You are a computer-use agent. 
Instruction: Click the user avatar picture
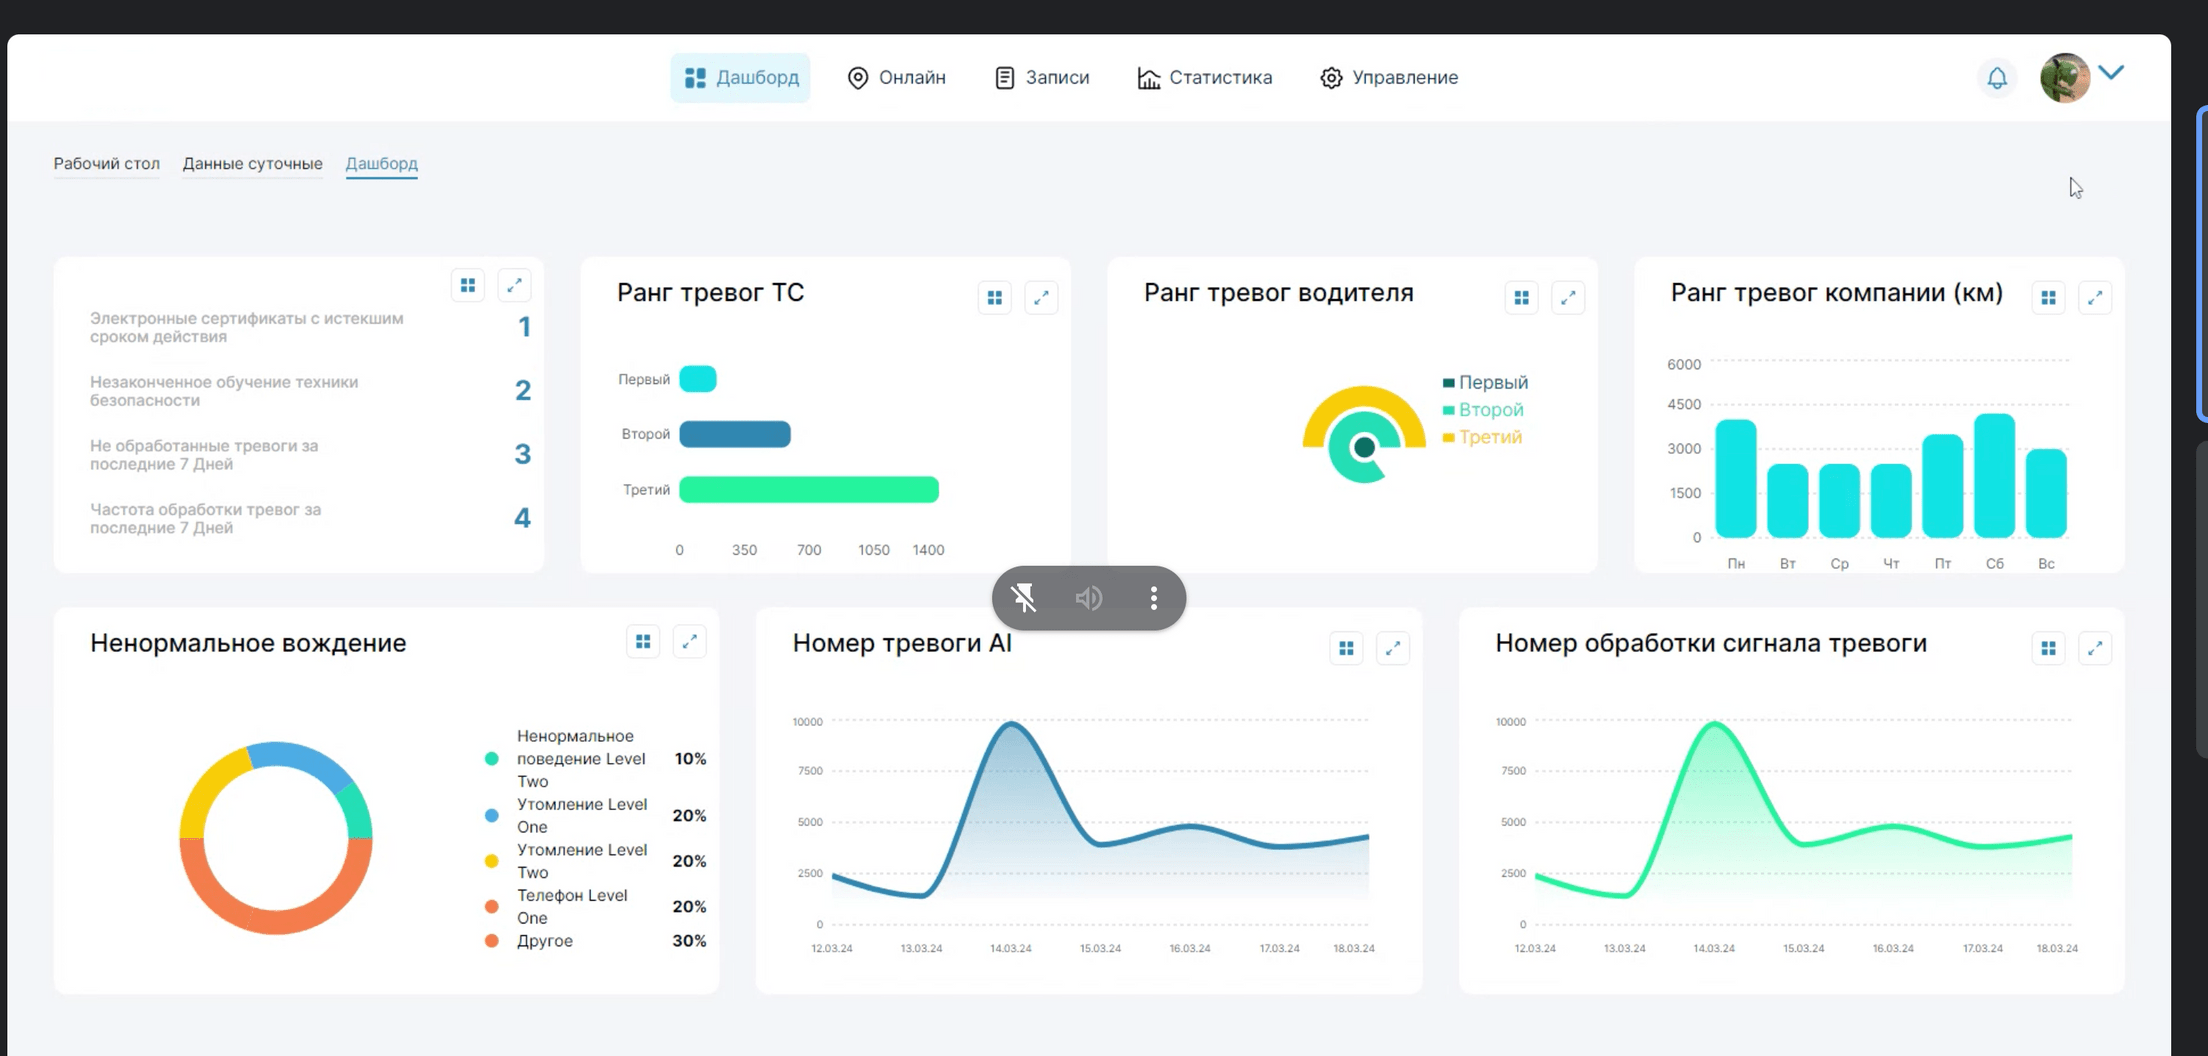click(2065, 78)
